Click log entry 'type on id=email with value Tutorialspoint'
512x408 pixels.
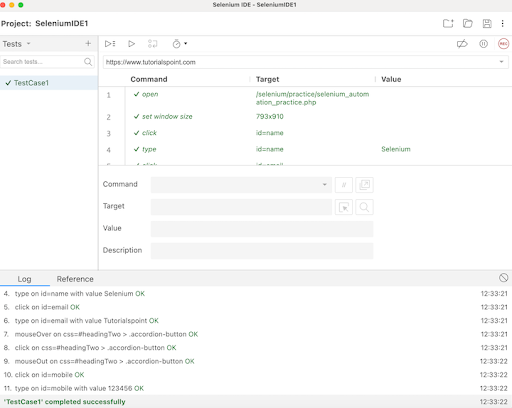pyautogui.click(x=256, y=321)
